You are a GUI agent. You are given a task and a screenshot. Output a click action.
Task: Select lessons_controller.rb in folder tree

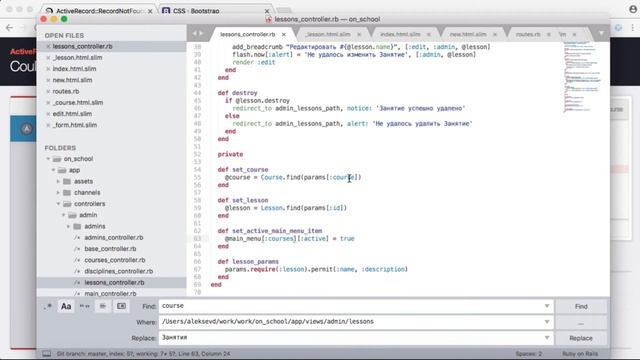click(x=114, y=282)
